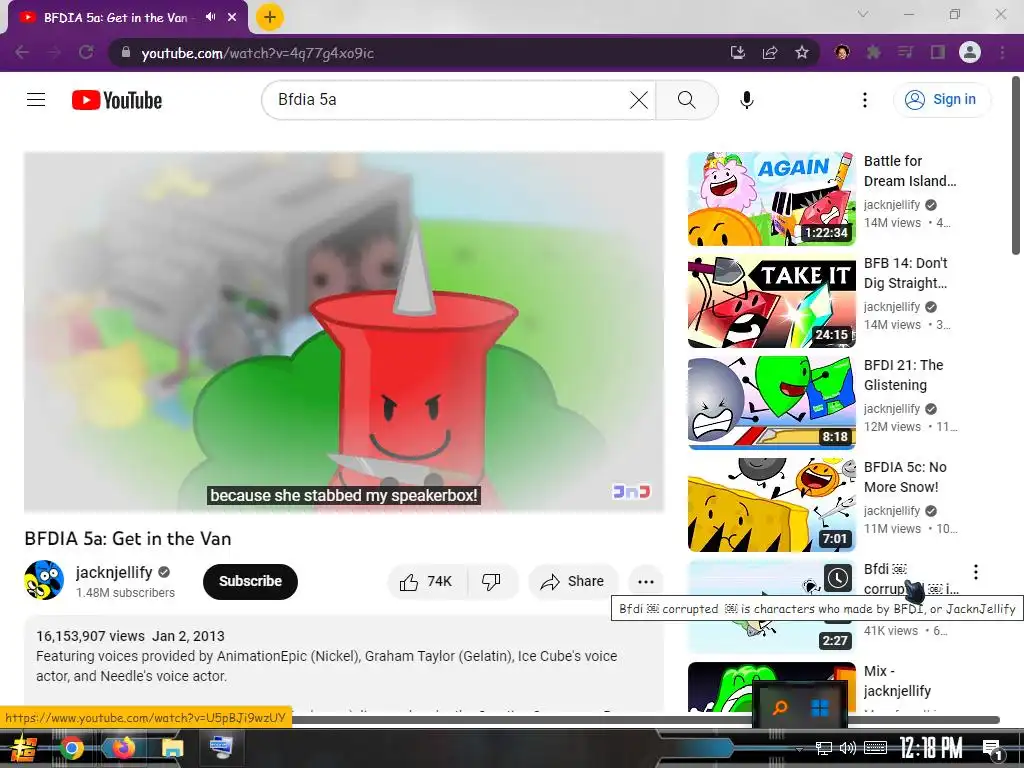The width and height of the screenshot is (1024, 768).
Task: Select the BFDIA 5a: Get in the Van tab
Action: (128, 18)
